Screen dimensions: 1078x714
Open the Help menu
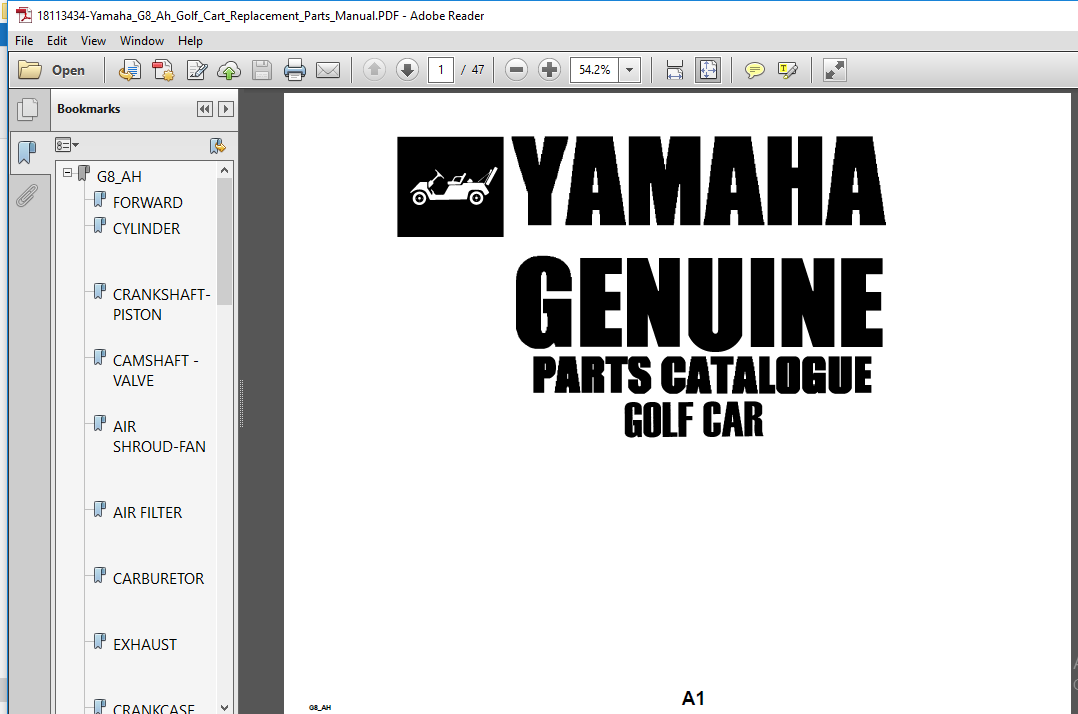tap(190, 41)
